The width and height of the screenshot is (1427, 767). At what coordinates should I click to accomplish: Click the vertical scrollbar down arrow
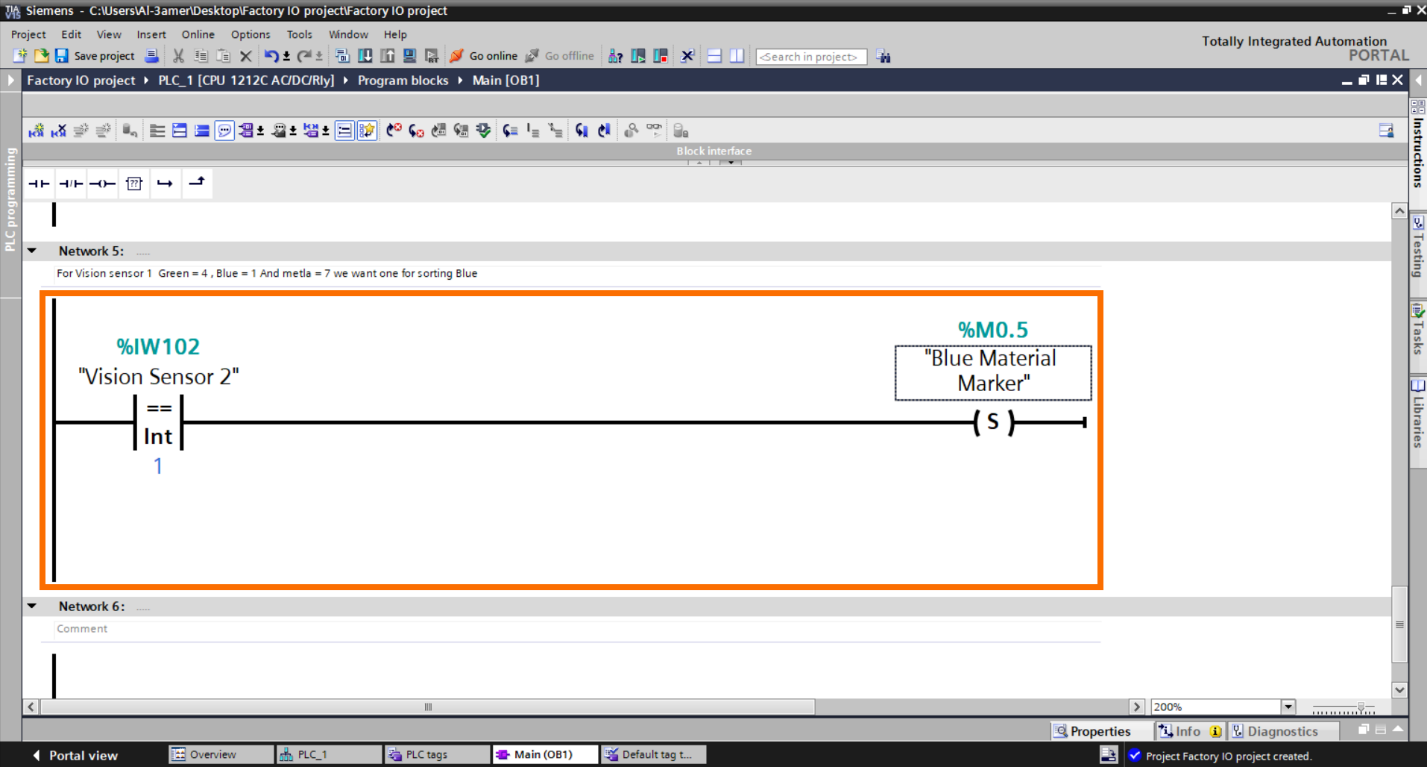1399,690
